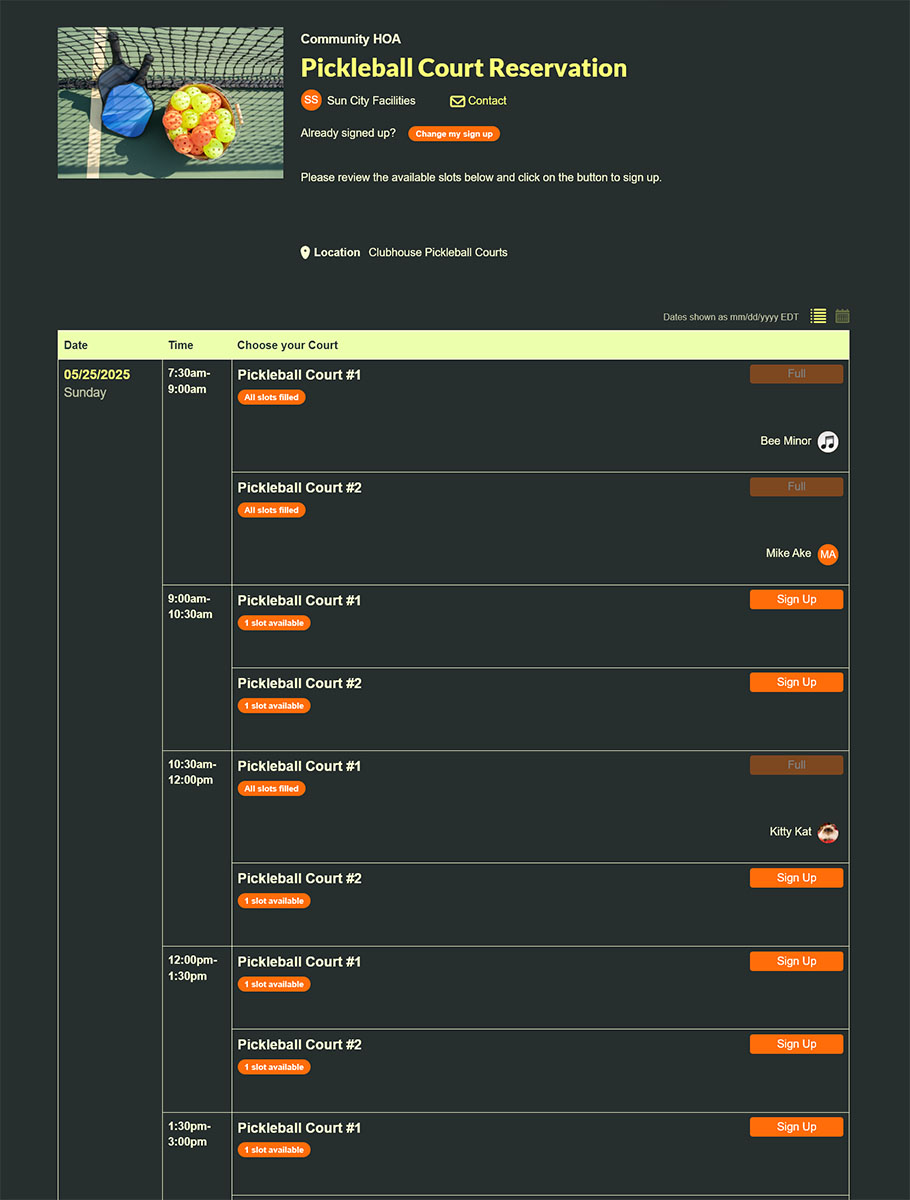Sign up for 9:00am Pickleball Court #1
Image resolution: width=910 pixels, height=1200 pixels.
click(x=796, y=599)
